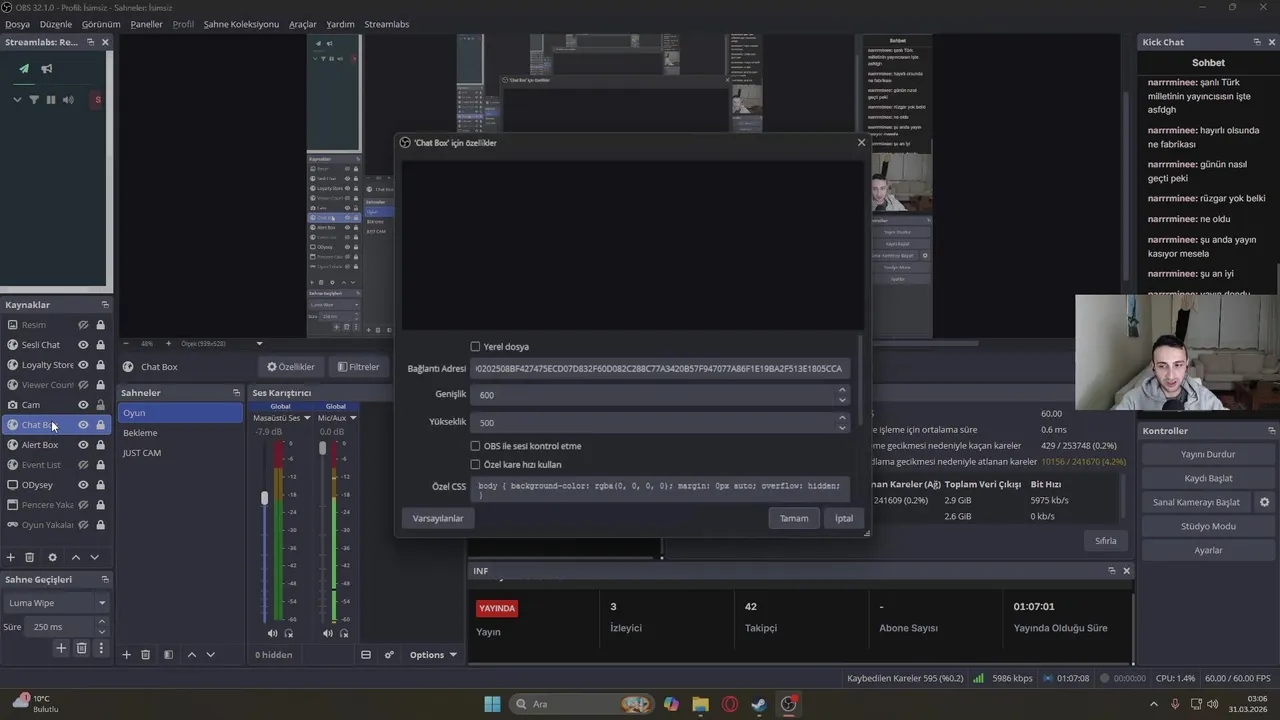
Task: Expand Masaüstü Ses channel menu arrow
Action: (307, 418)
